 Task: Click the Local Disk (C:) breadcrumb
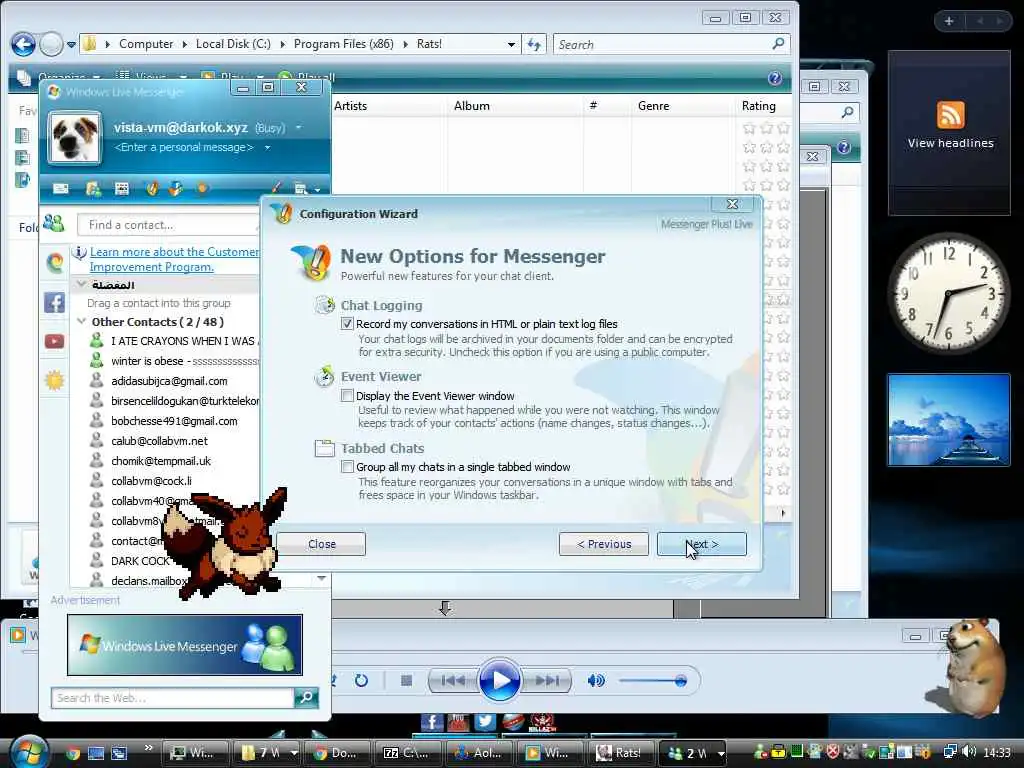(233, 44)
